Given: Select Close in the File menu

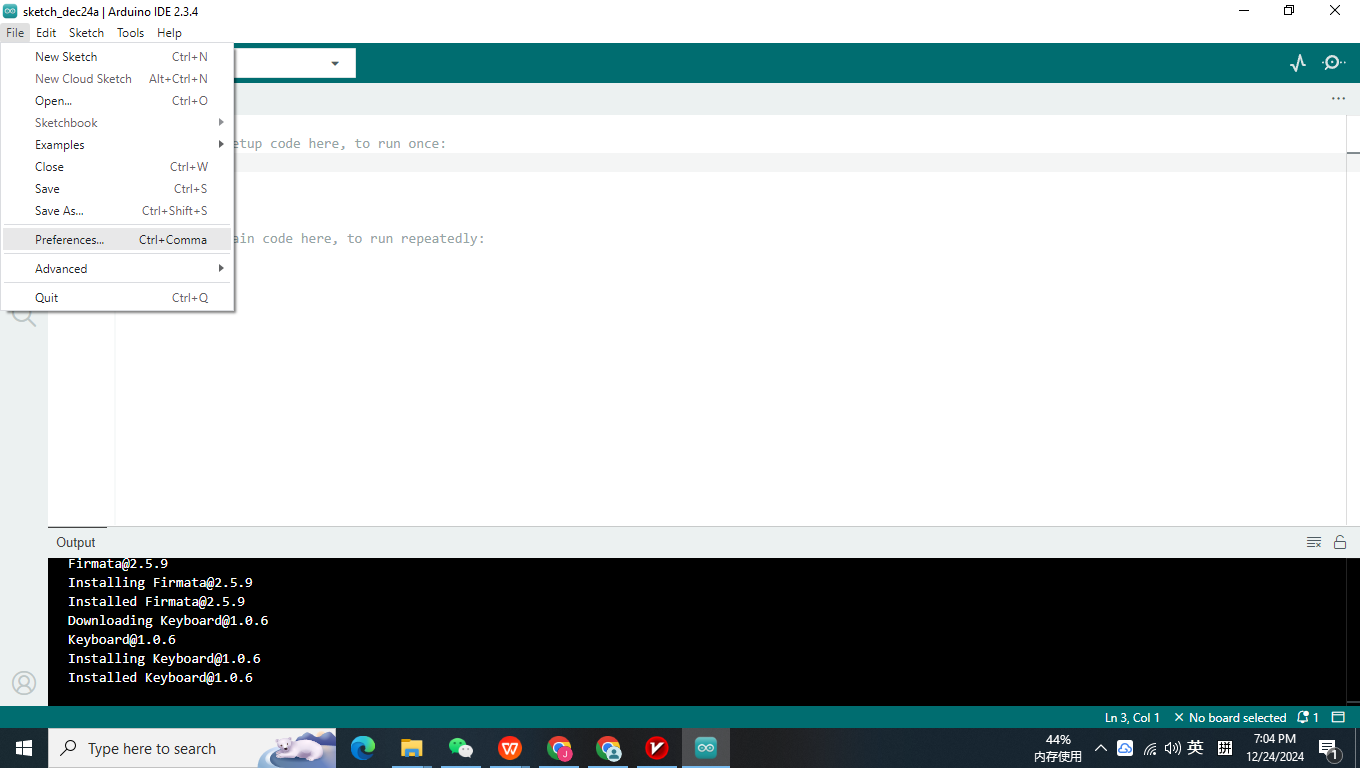Looking at the screenshot, I should 118,167.
